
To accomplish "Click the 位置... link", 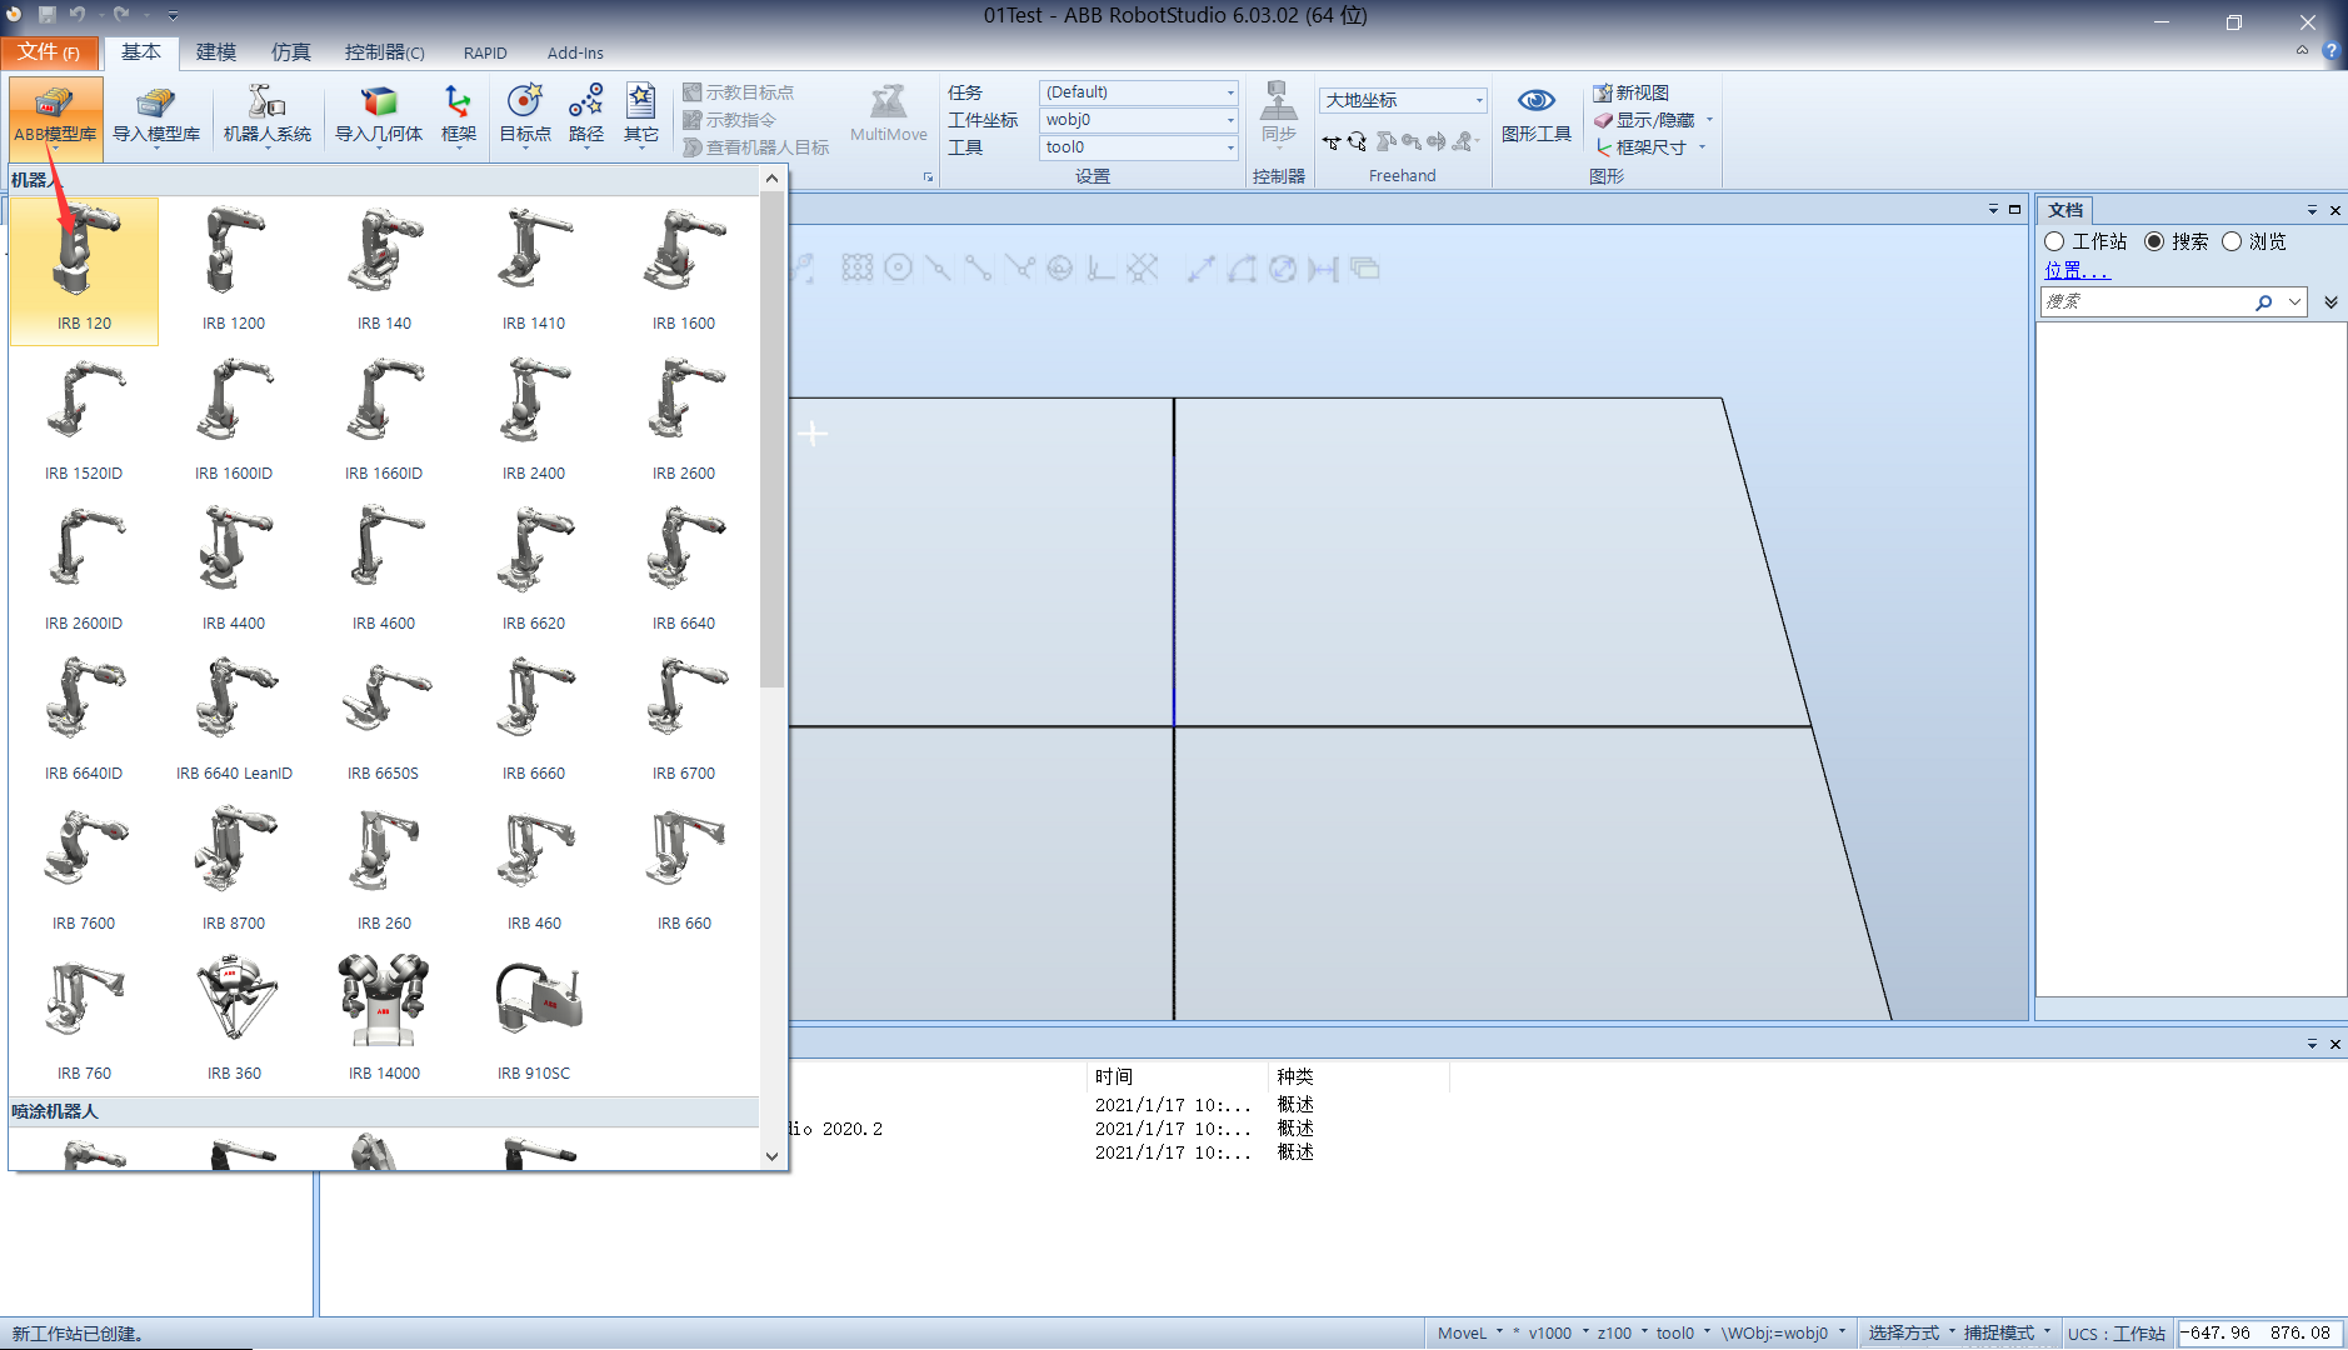I will click(x=2077, y=270).
